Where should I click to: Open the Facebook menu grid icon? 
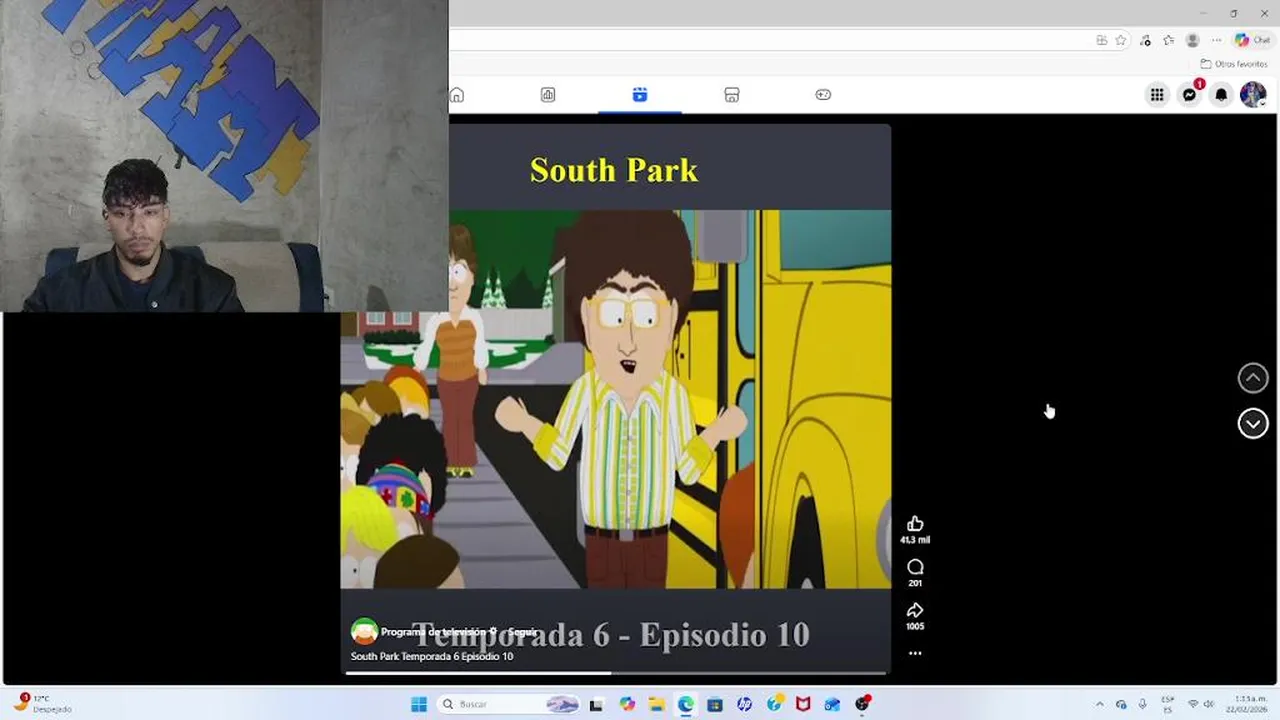point(1157,95)
